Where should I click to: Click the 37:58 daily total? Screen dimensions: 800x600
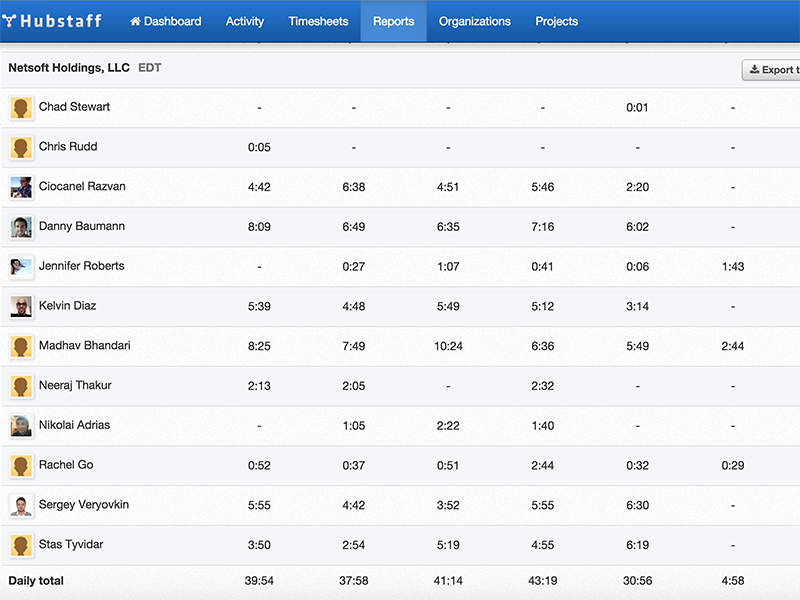[x=354, y=581]
